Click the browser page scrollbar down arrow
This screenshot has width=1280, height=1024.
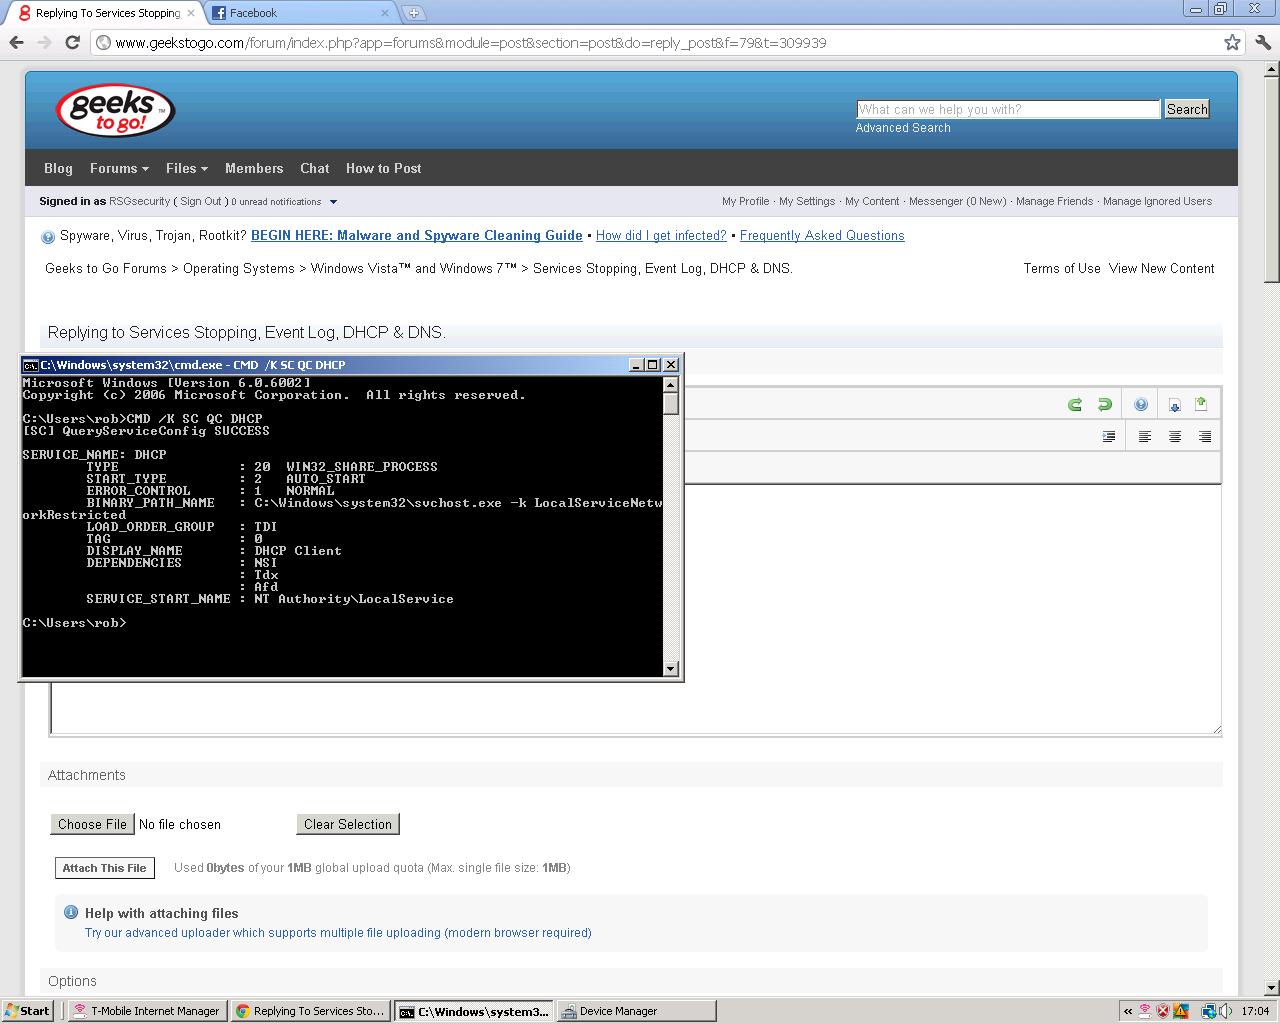(x=1272, y=988)
